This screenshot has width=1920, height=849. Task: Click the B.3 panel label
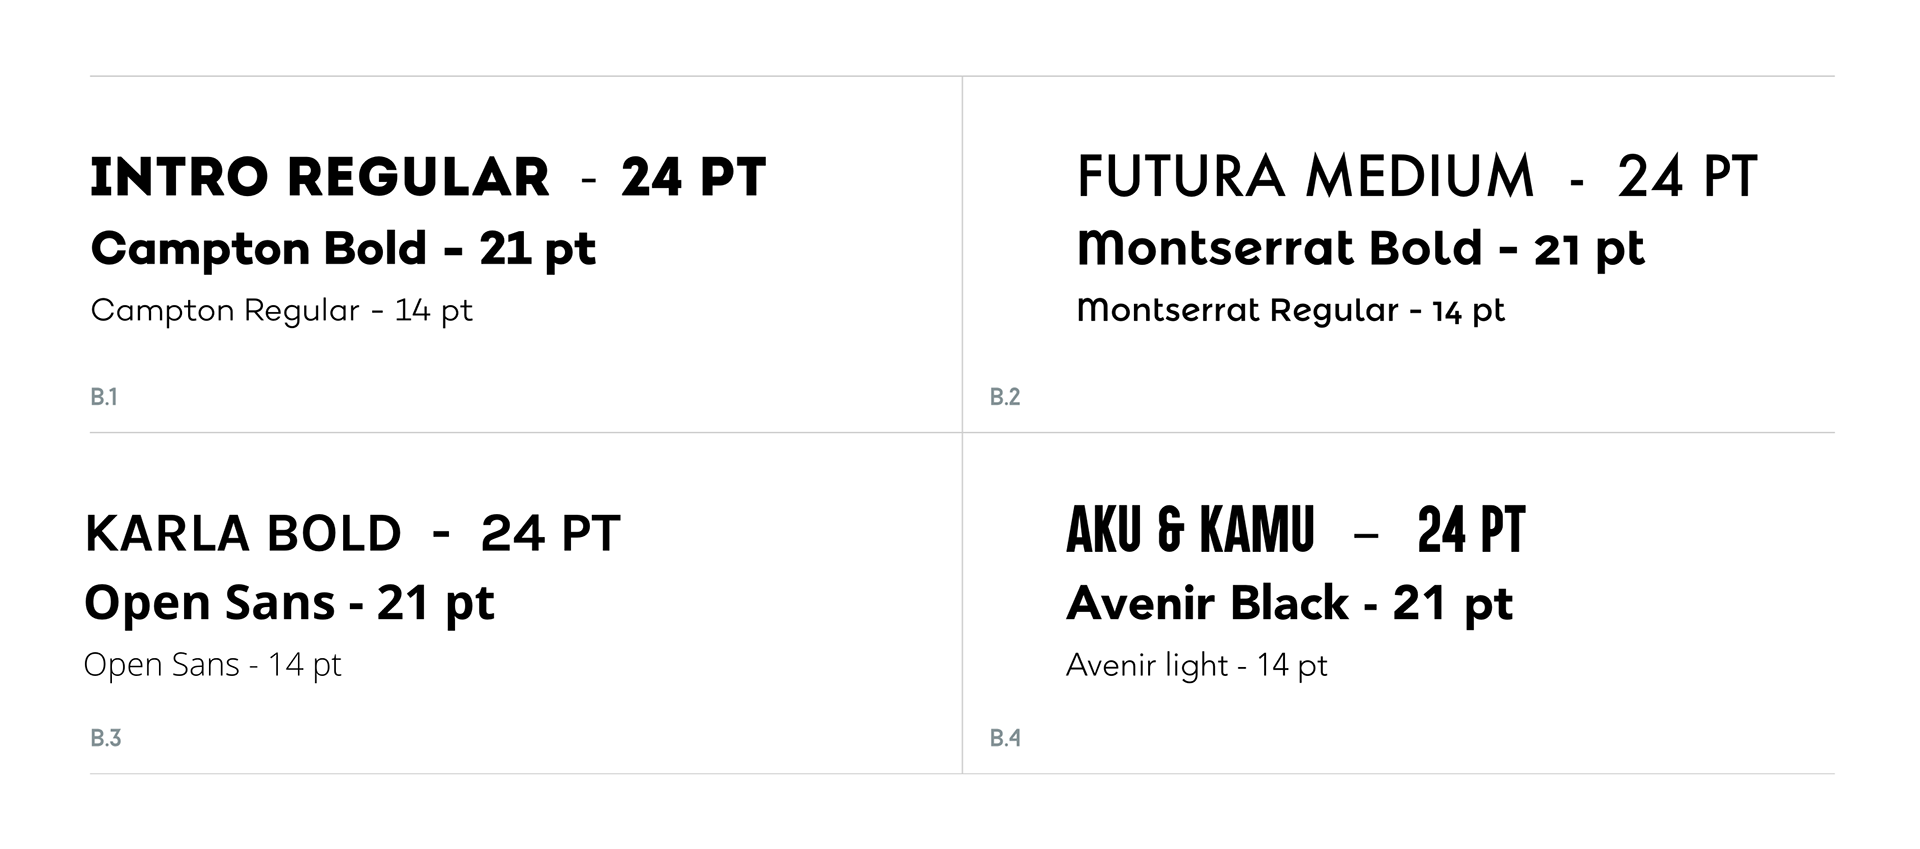coord(105,738)
